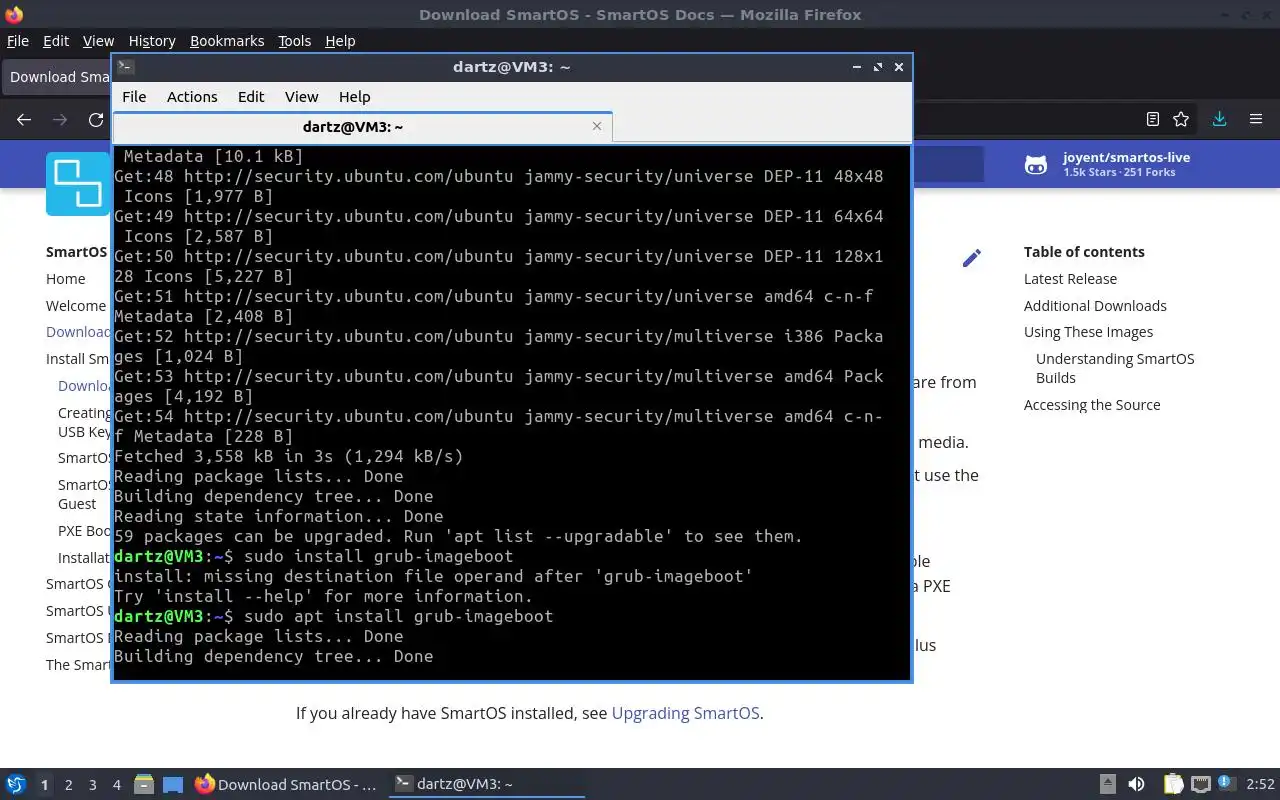The height and width of the screenshot is (800, 1280).
Task: Open the Upgrading SmartOS link
Action: [686, 713]
